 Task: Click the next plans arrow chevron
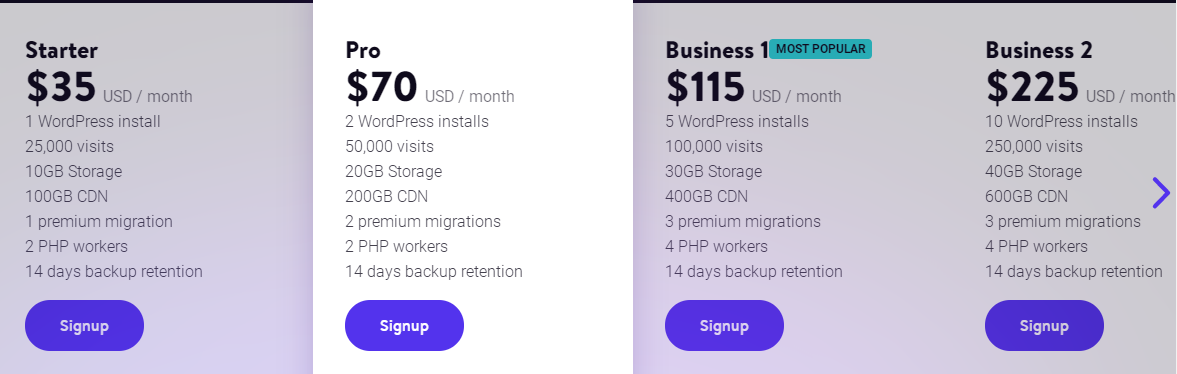1160,193
